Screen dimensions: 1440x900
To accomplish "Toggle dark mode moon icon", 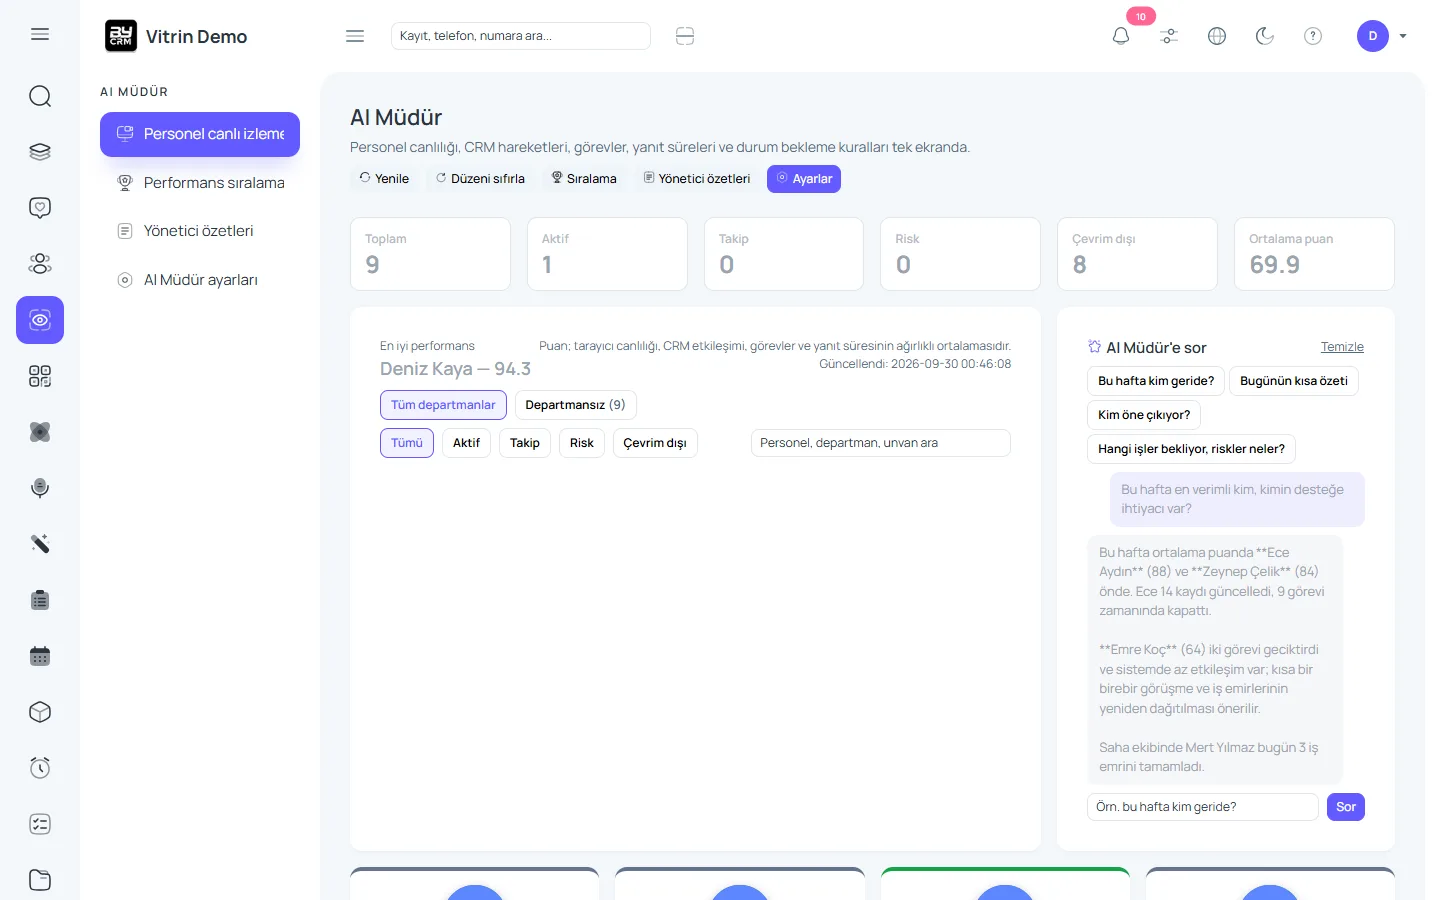I will pos(1265,36).
